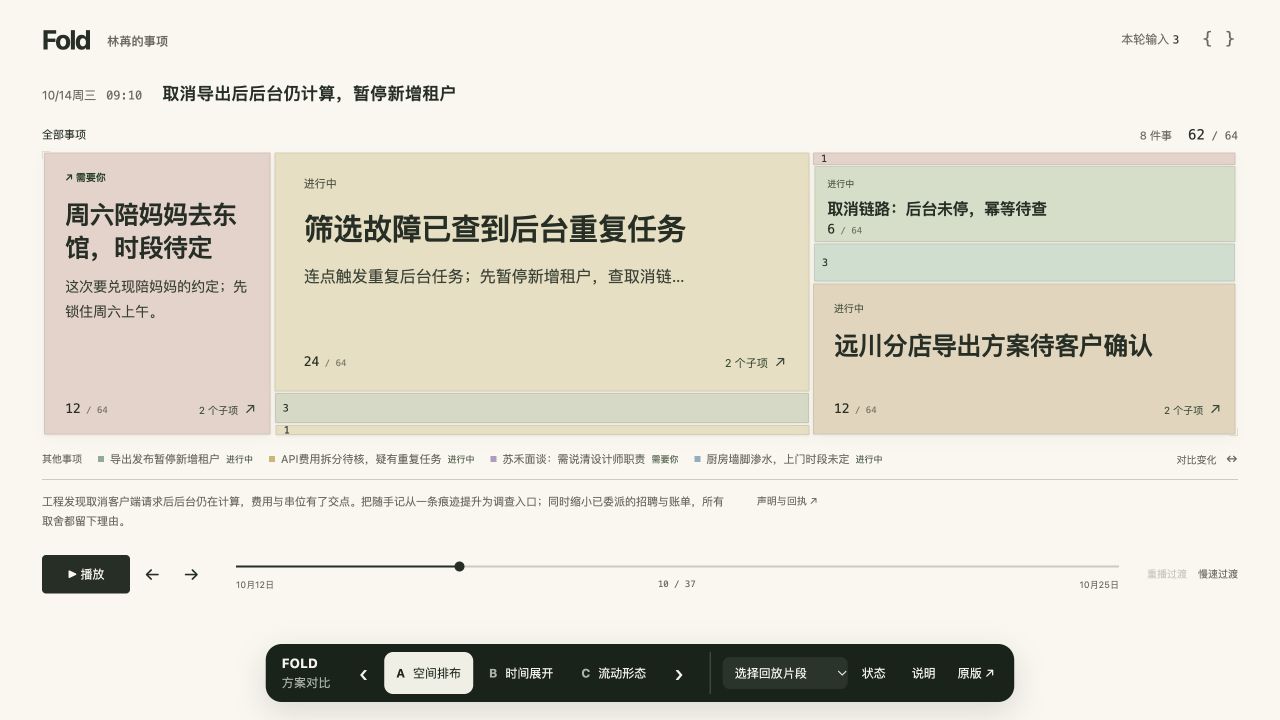Screen dimensions: 1280x720
Task: Click the 状态 button in bottom bar
Action: (x=874, y=673)
